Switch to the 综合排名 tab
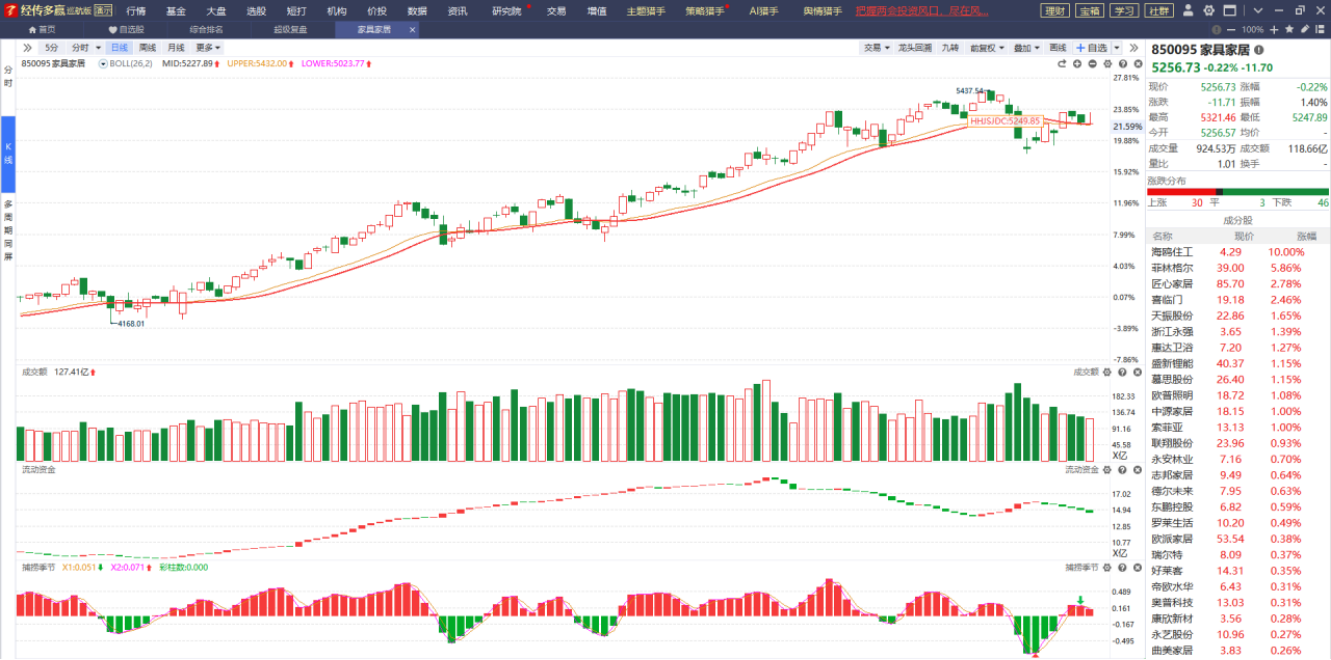The height and width of the screenshot is (660, 1331). (x=206, y=30)
